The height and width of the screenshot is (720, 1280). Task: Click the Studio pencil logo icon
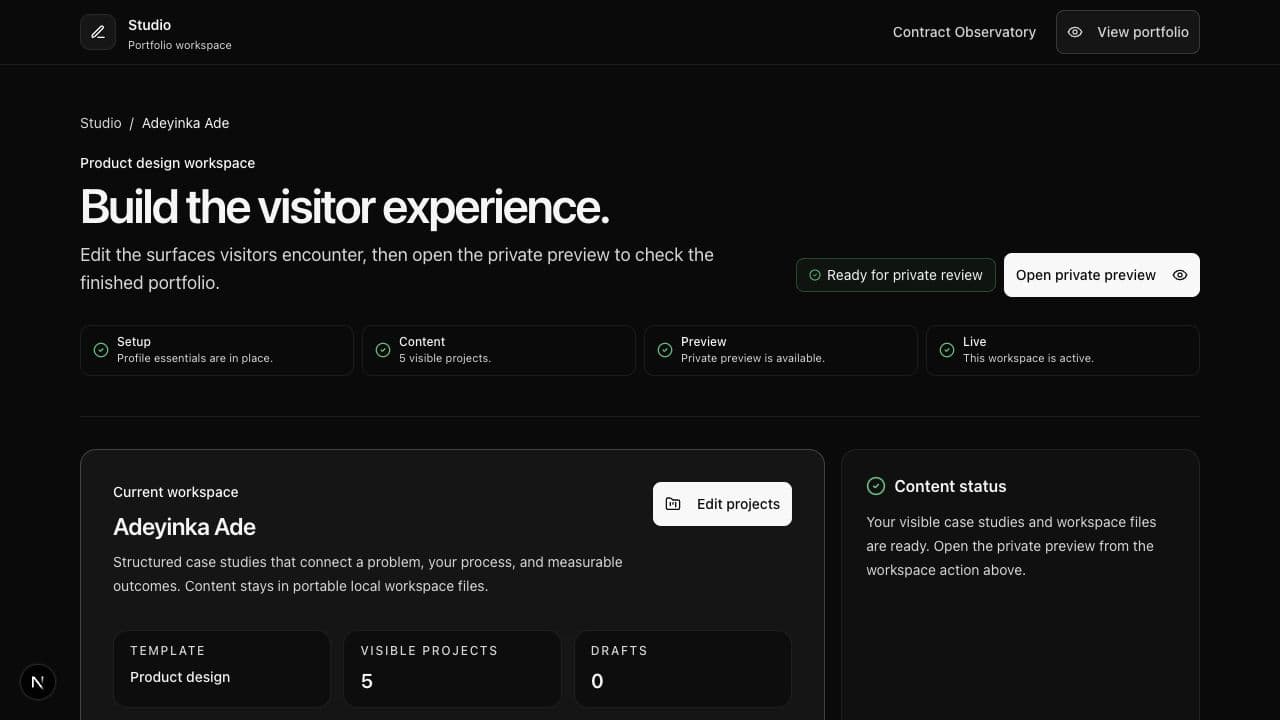point(98,32)
